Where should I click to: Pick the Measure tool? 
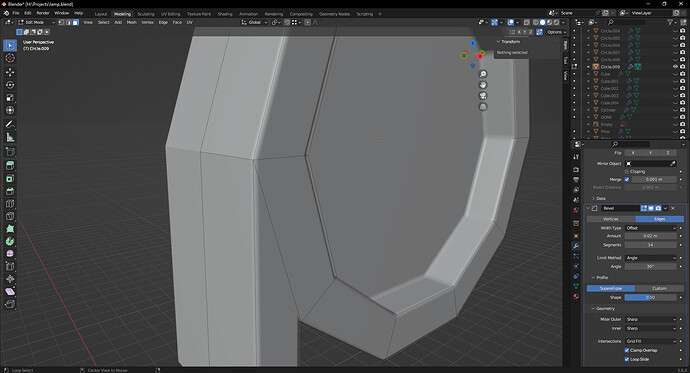pyautogui.click(x=10, y=138)
